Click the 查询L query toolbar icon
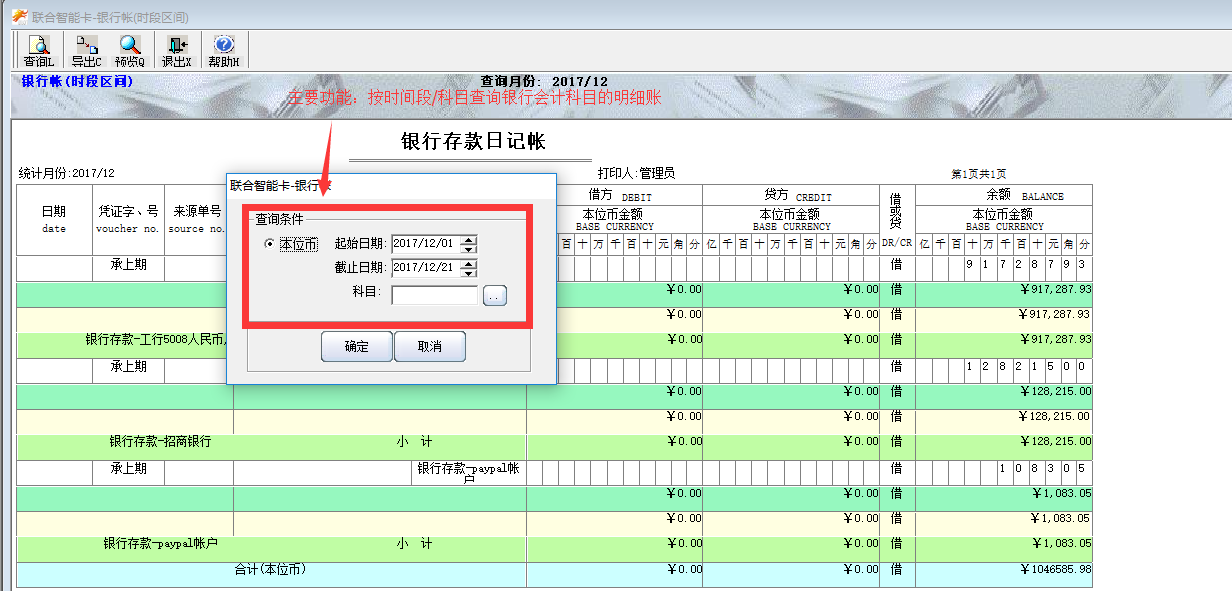 (38, 50)
